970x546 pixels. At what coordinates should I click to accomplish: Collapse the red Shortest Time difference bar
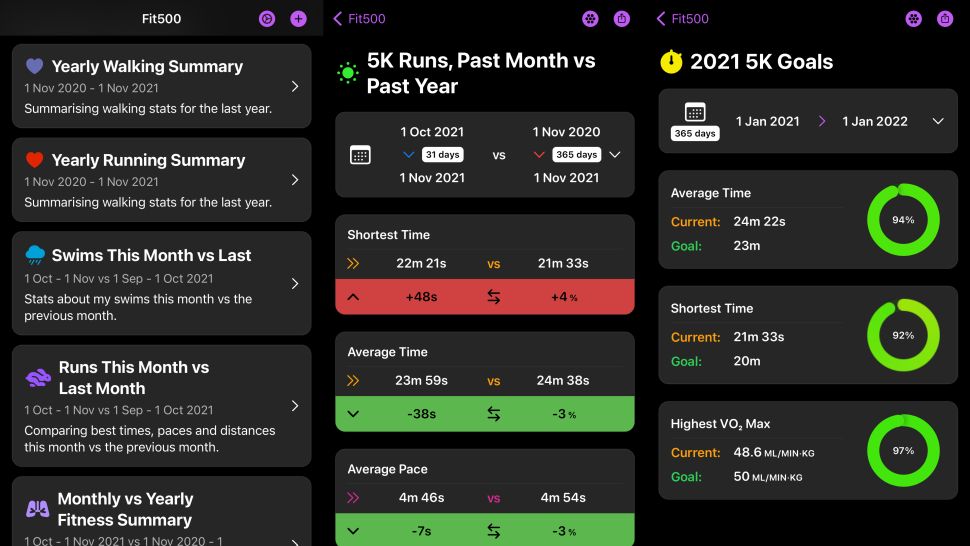(x=353, y=297)
